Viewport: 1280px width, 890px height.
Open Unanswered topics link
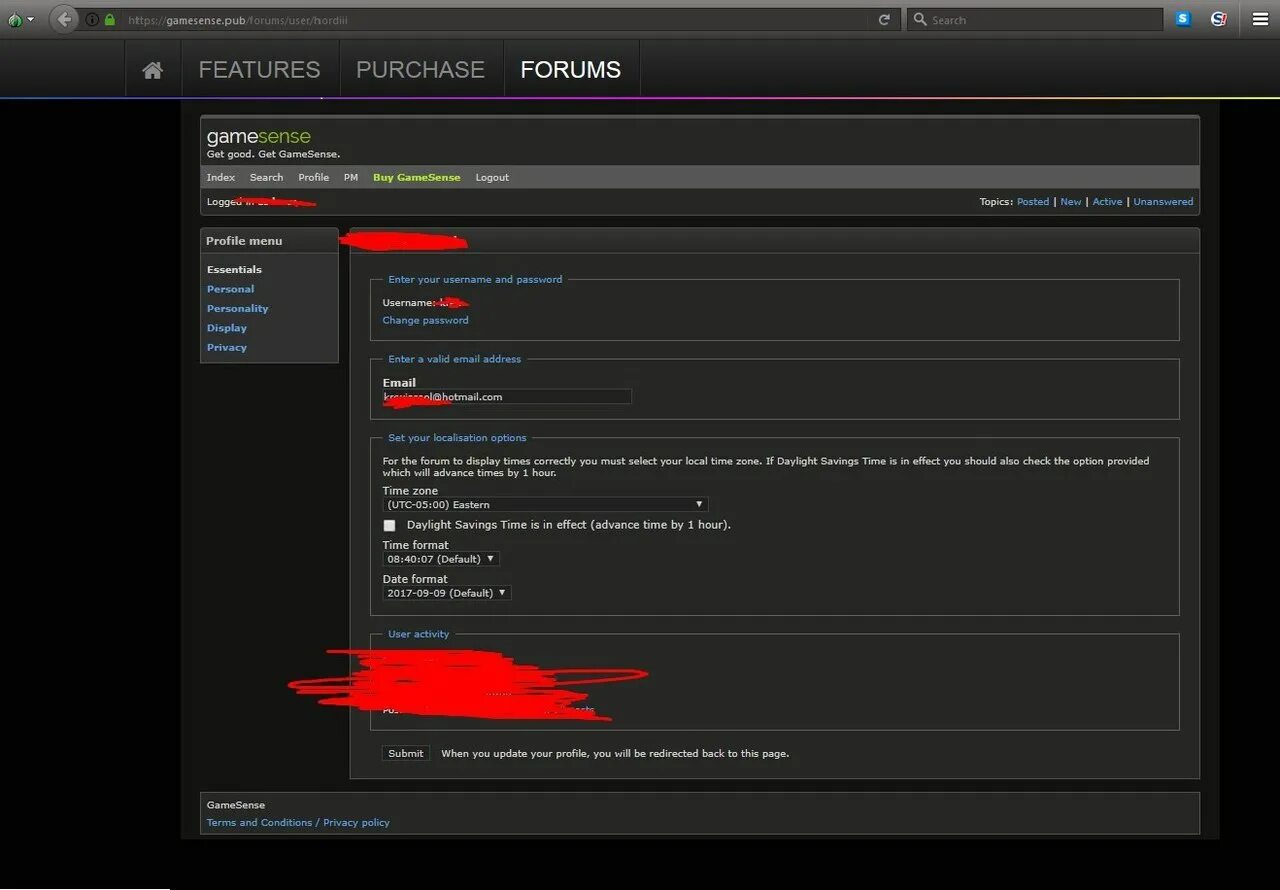click(x=1163, y=202)
